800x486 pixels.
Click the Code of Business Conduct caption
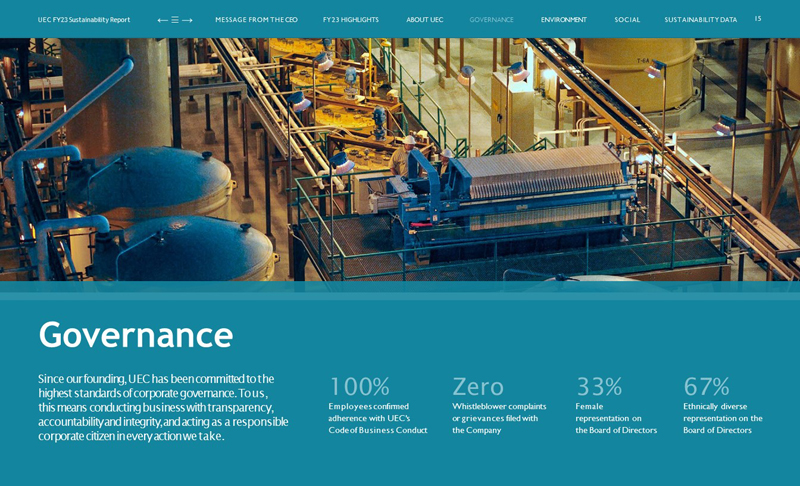(x=377, y=430)
